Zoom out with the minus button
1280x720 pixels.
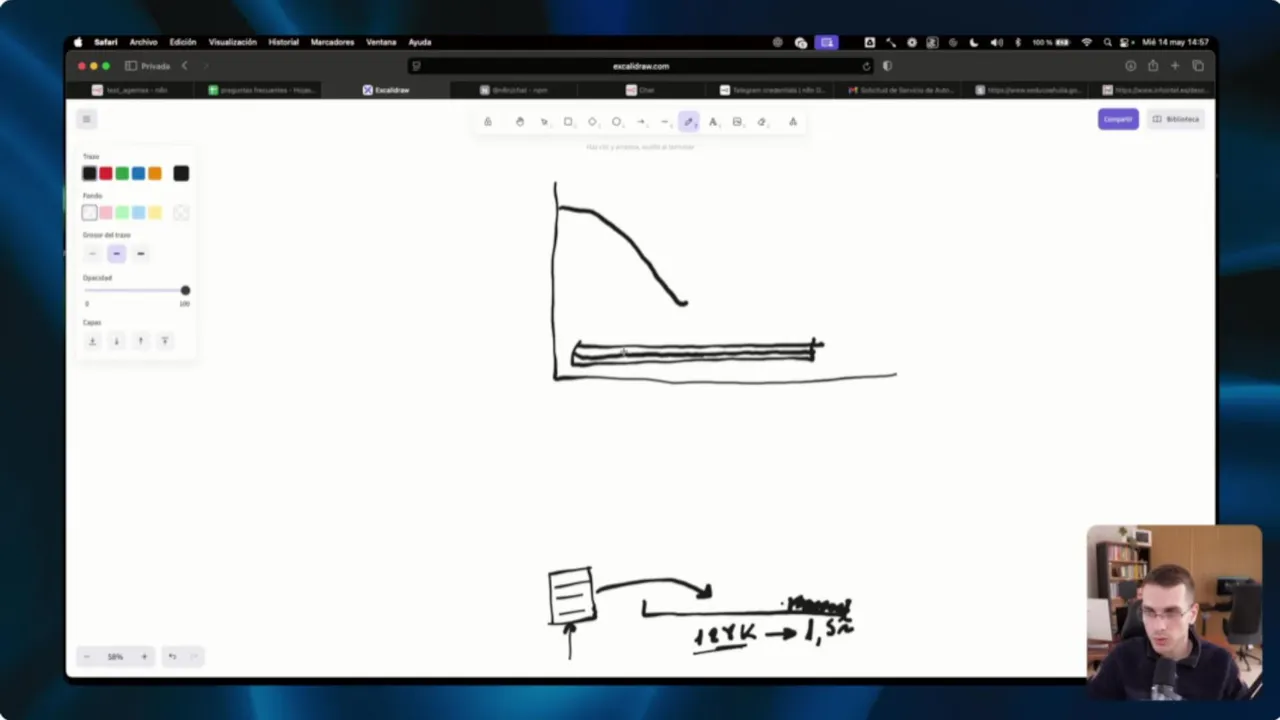click(x=86, y=657)
